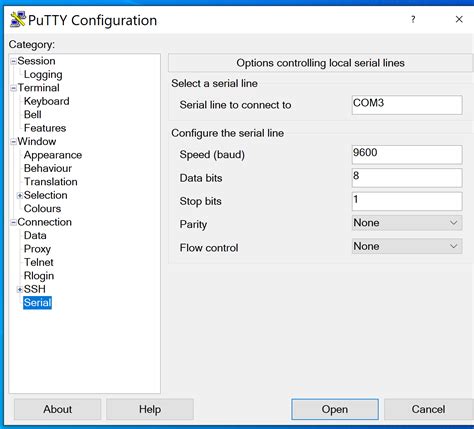Open the Data settings category
Screen dimensions: 474x429
(35, 235)
